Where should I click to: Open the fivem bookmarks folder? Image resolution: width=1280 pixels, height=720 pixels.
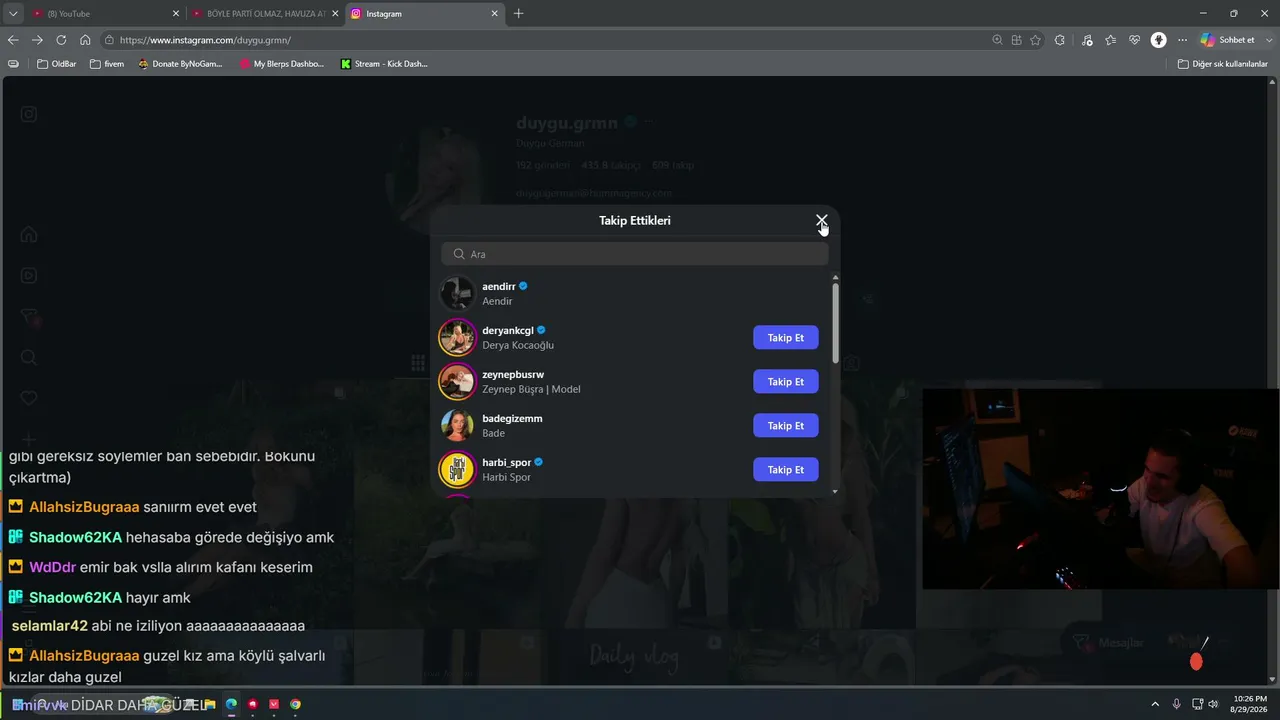tap(107, 64)
